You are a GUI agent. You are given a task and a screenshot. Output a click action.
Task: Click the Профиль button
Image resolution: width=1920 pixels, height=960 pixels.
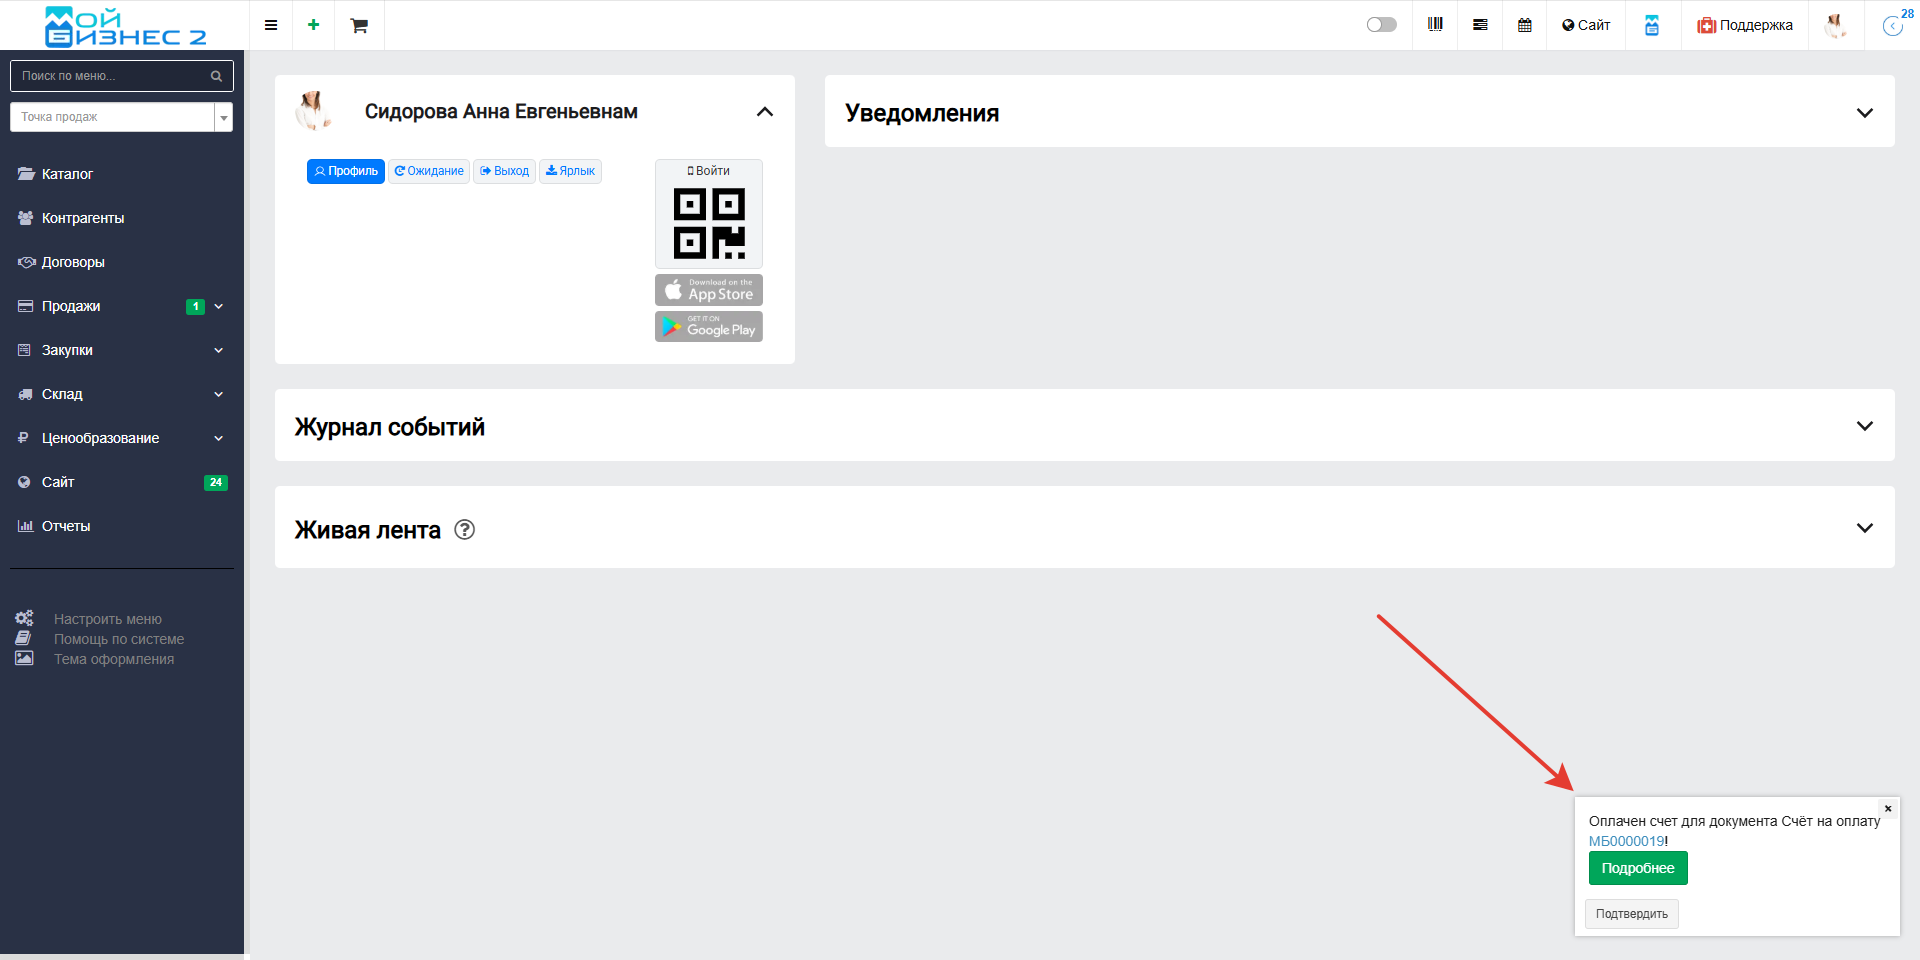pos(346,171)
